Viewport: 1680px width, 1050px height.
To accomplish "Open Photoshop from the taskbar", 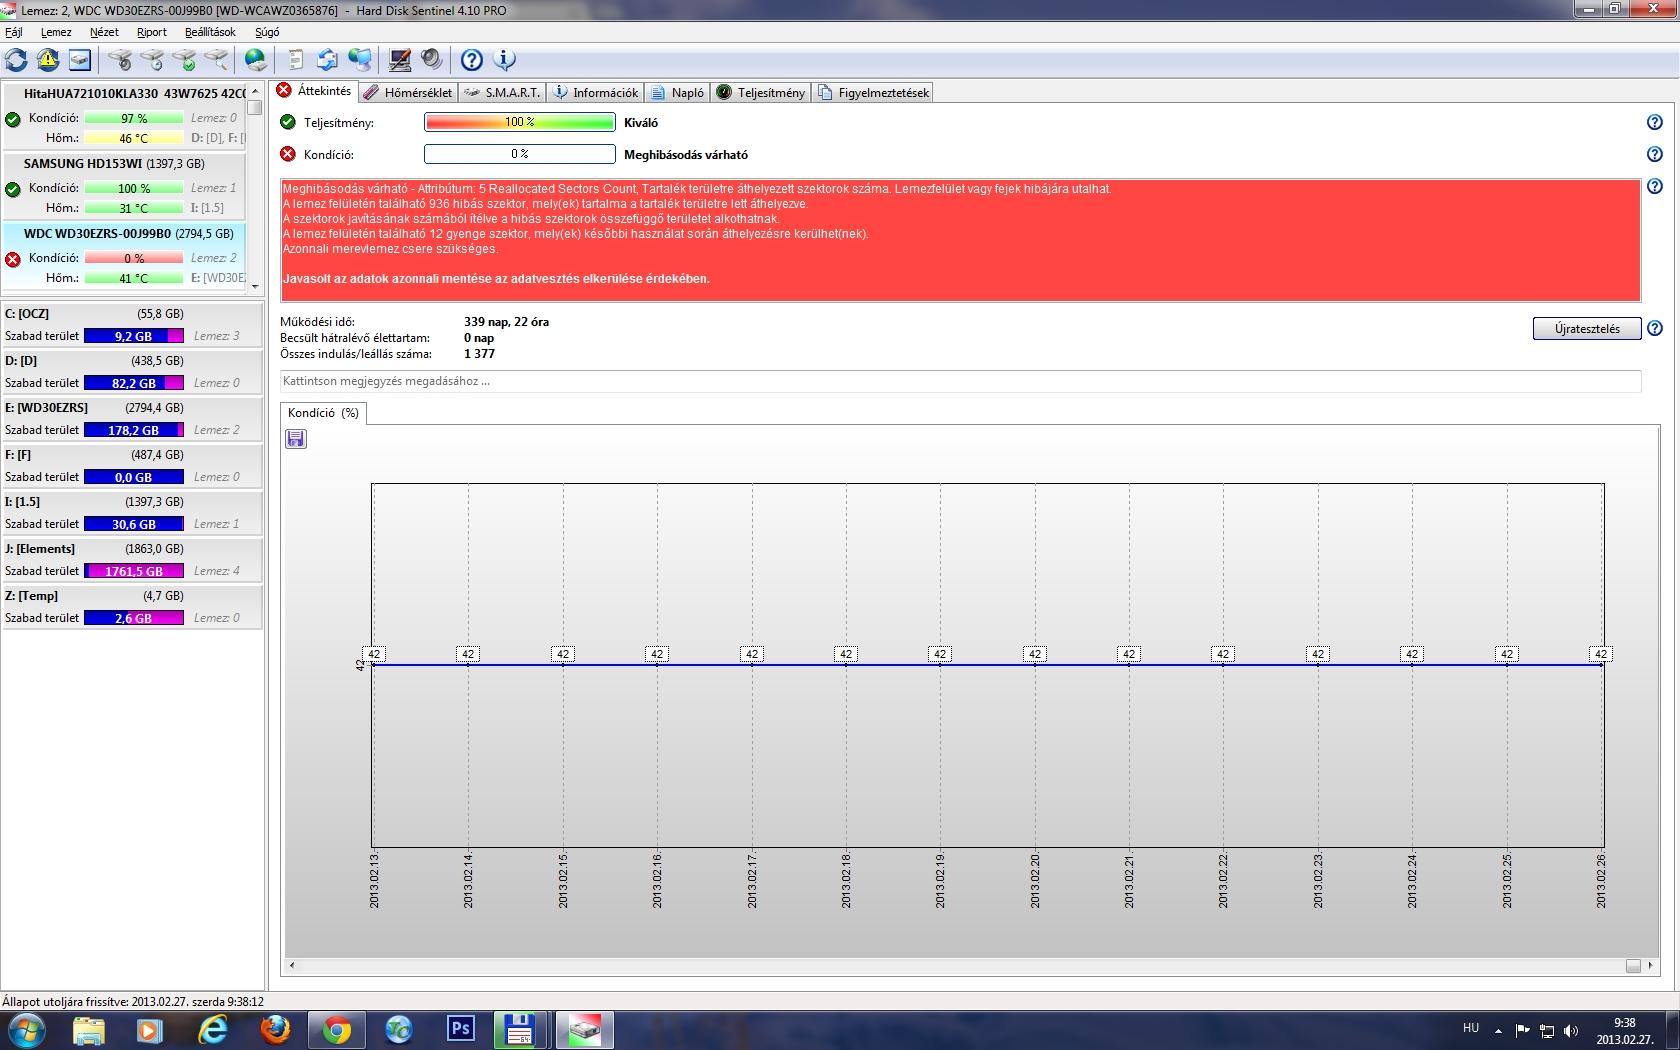I will (460, 1029).
